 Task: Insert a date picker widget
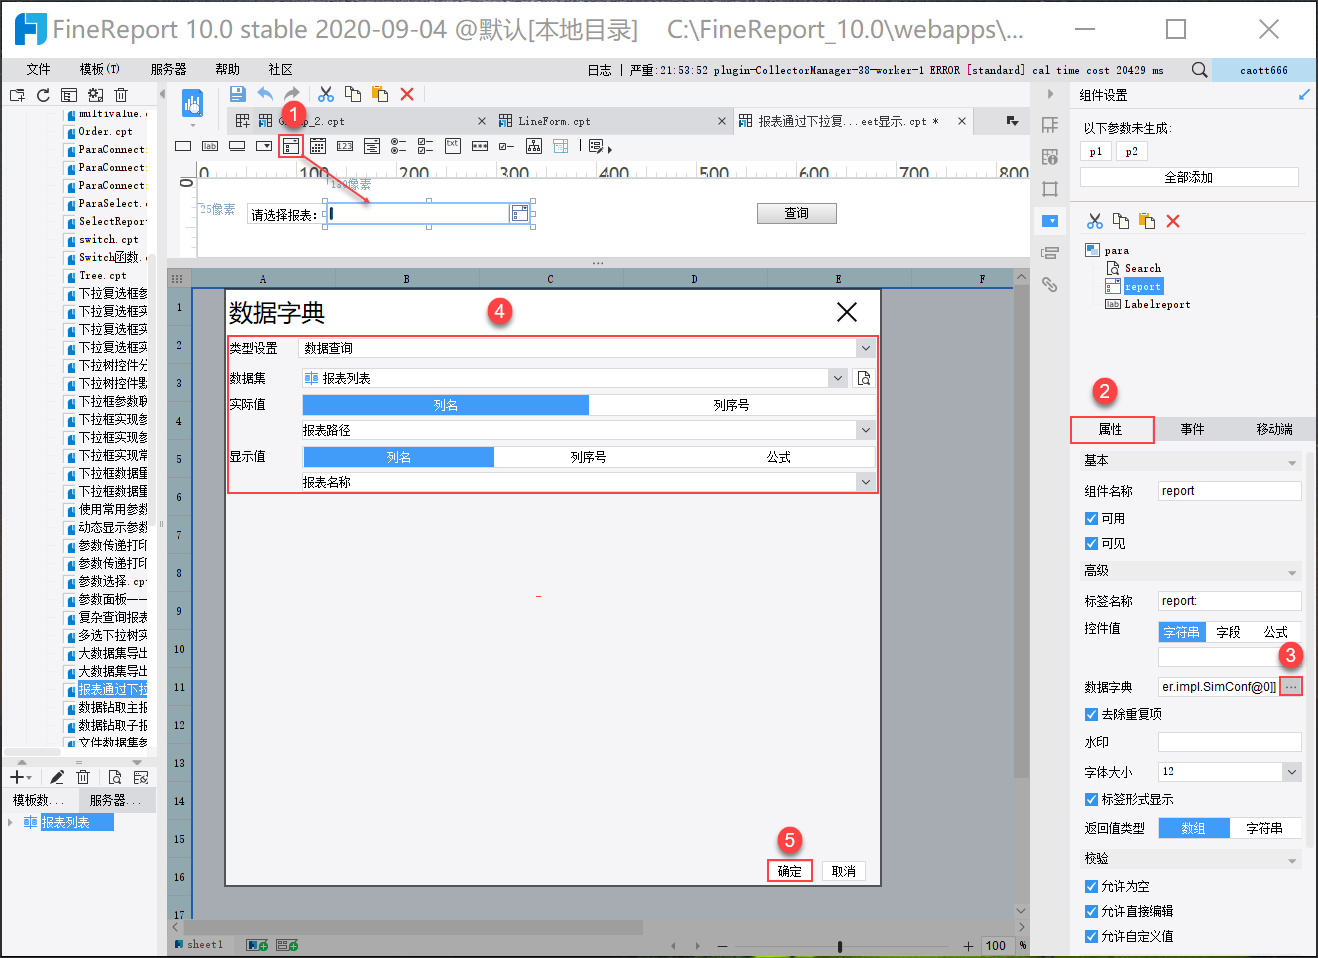(318, 146)
